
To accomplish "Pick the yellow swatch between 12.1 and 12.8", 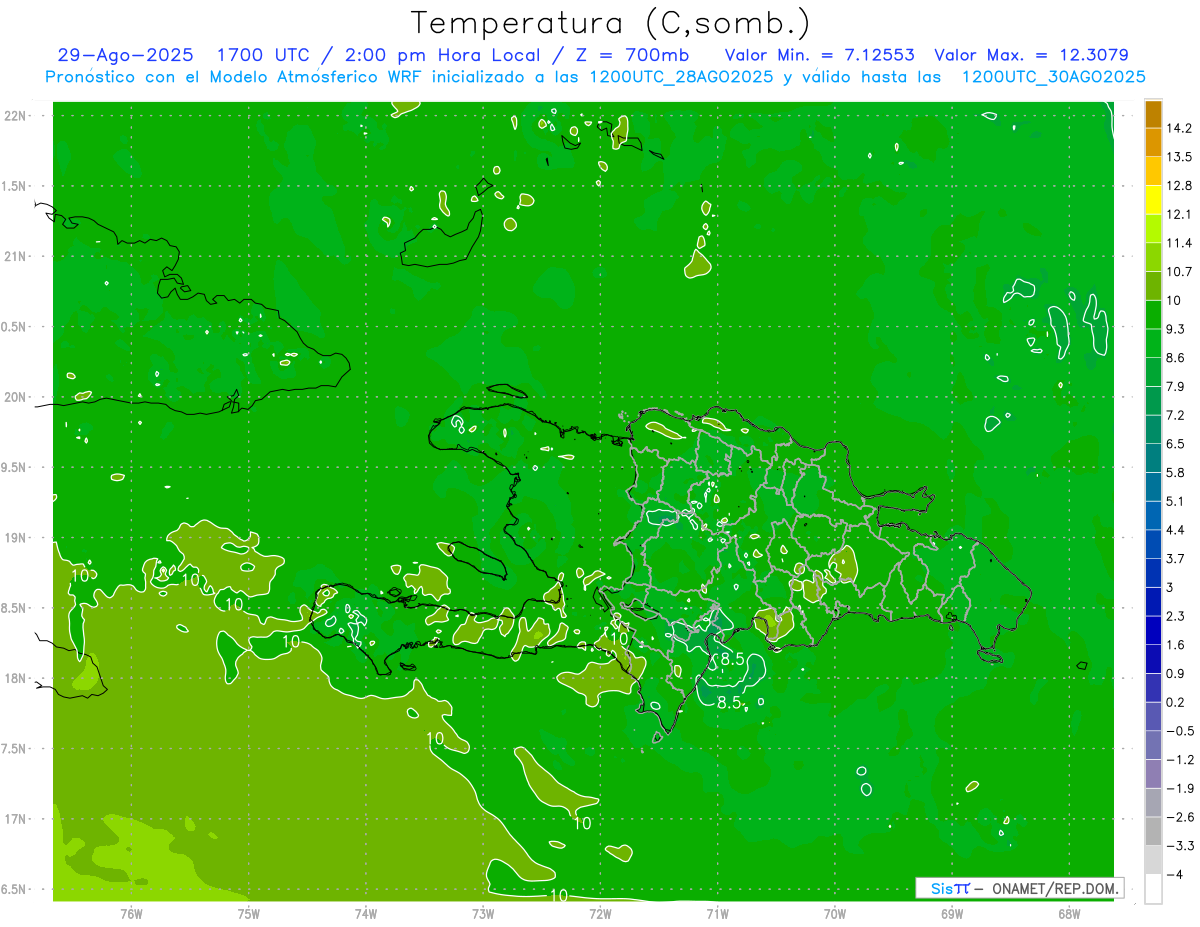I will click(1153, 200).
